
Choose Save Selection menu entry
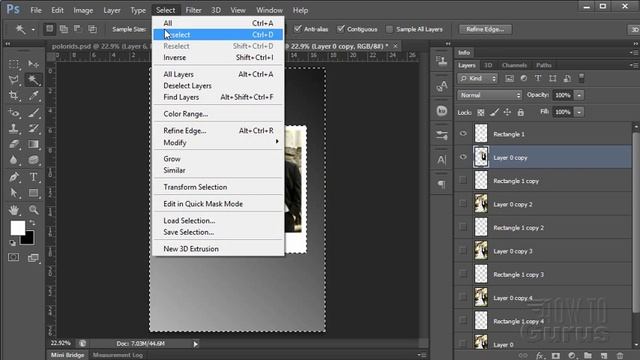218,232
